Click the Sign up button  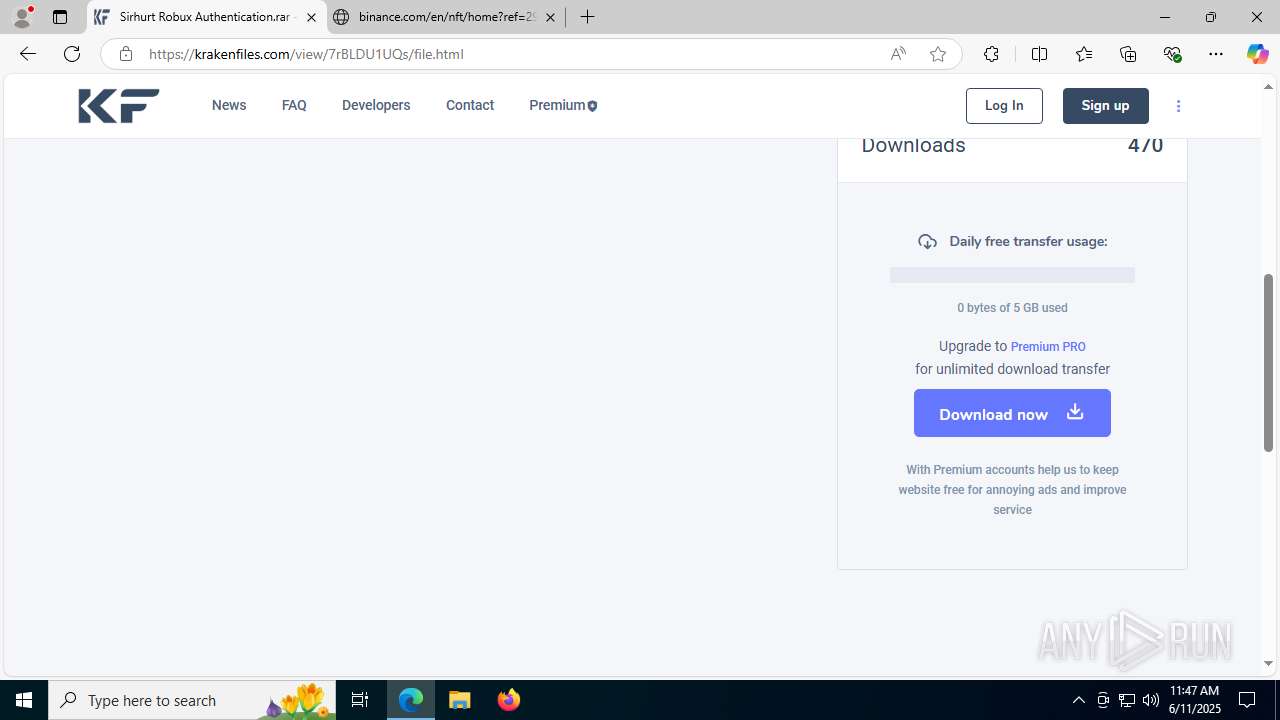pos(1105,106)
